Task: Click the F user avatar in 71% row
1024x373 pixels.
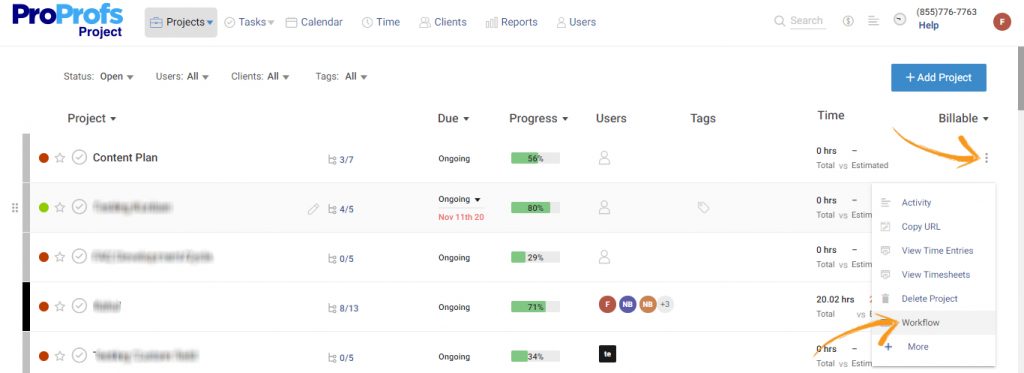Action: 607,304
